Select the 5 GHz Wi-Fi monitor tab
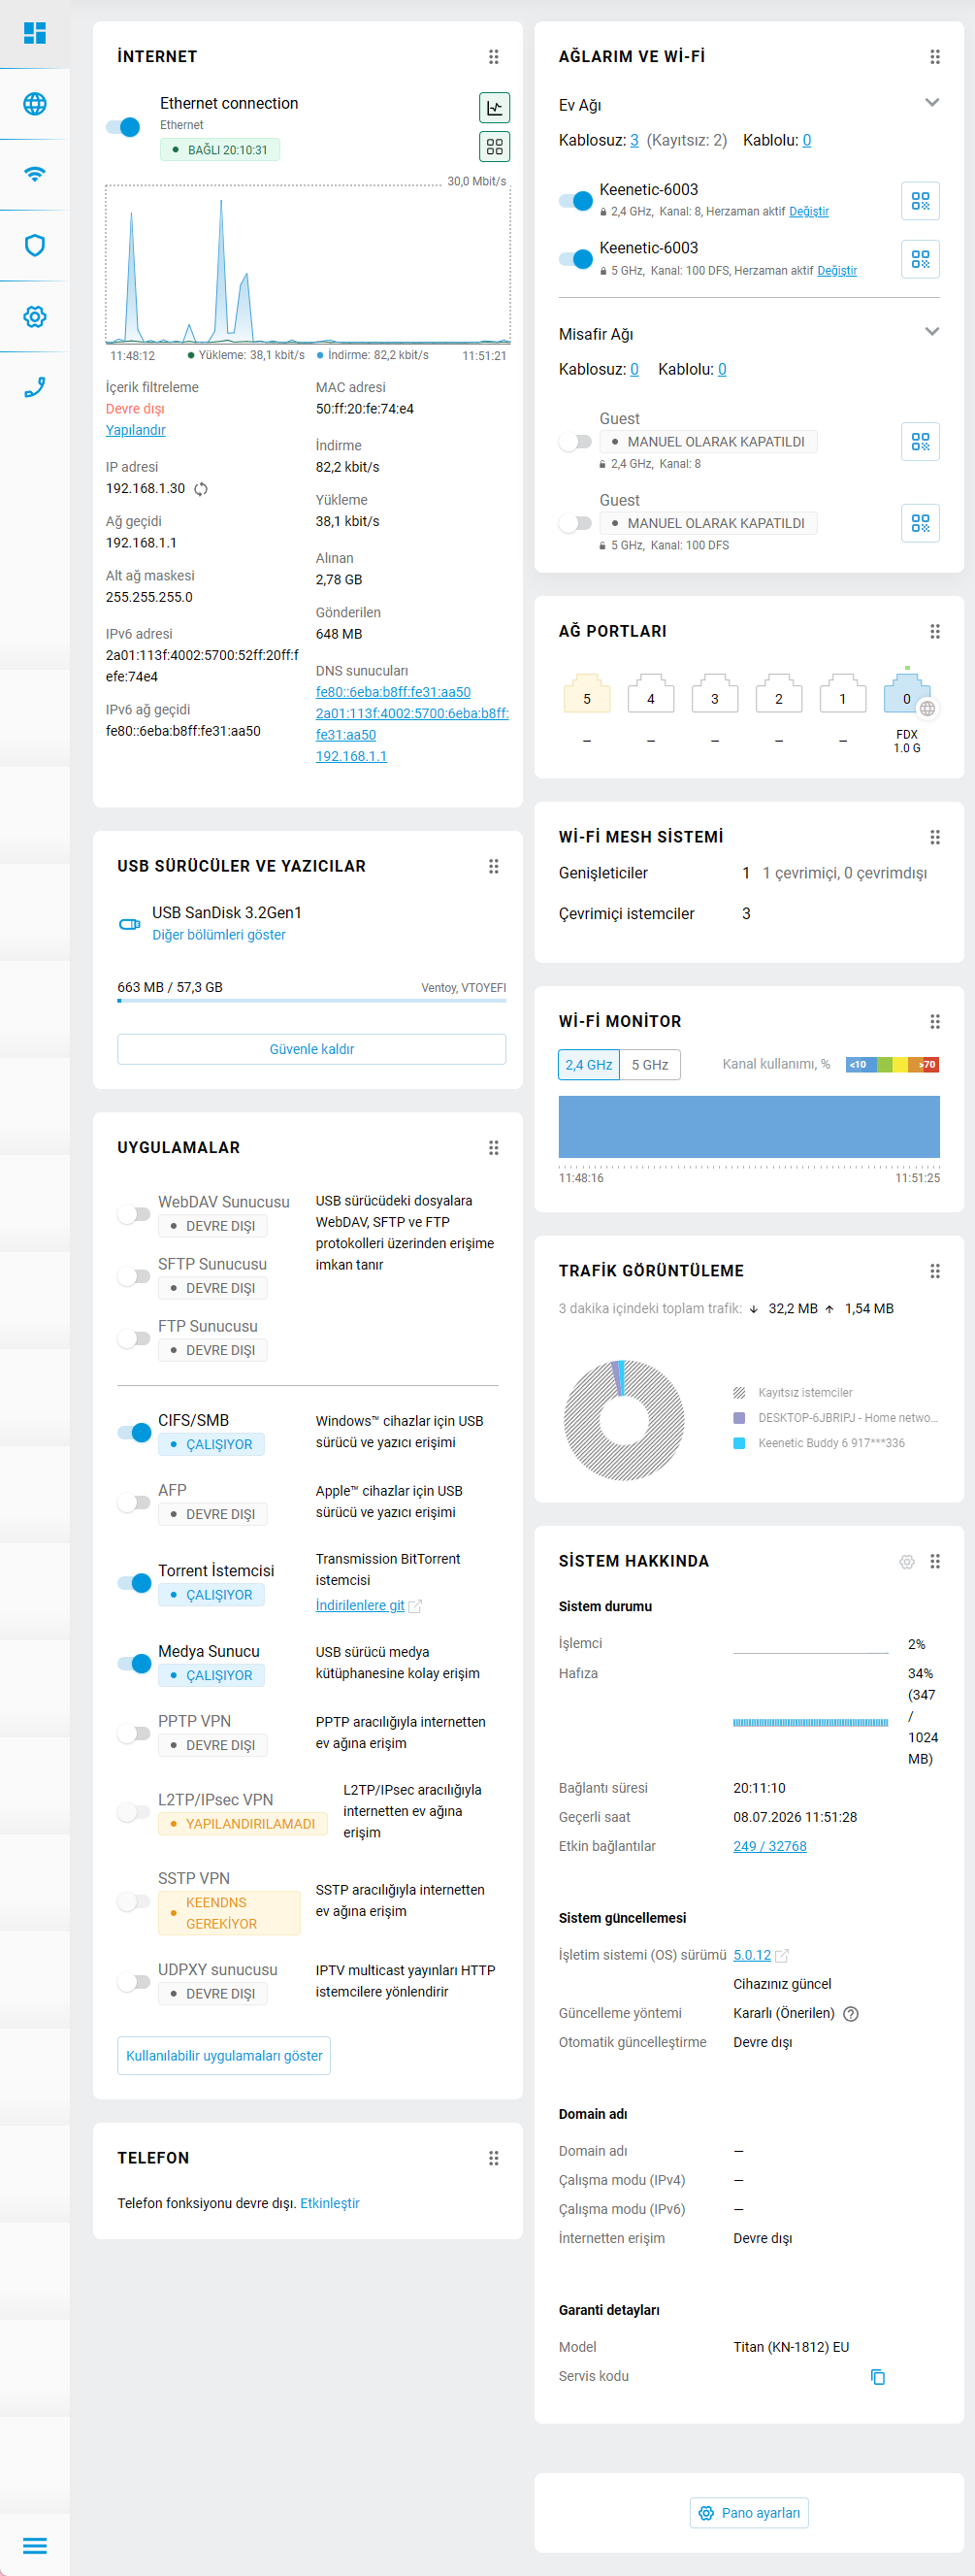The height and width of the screenshot is (2576, 975). pyautogui.click(x=650, y=1065)
